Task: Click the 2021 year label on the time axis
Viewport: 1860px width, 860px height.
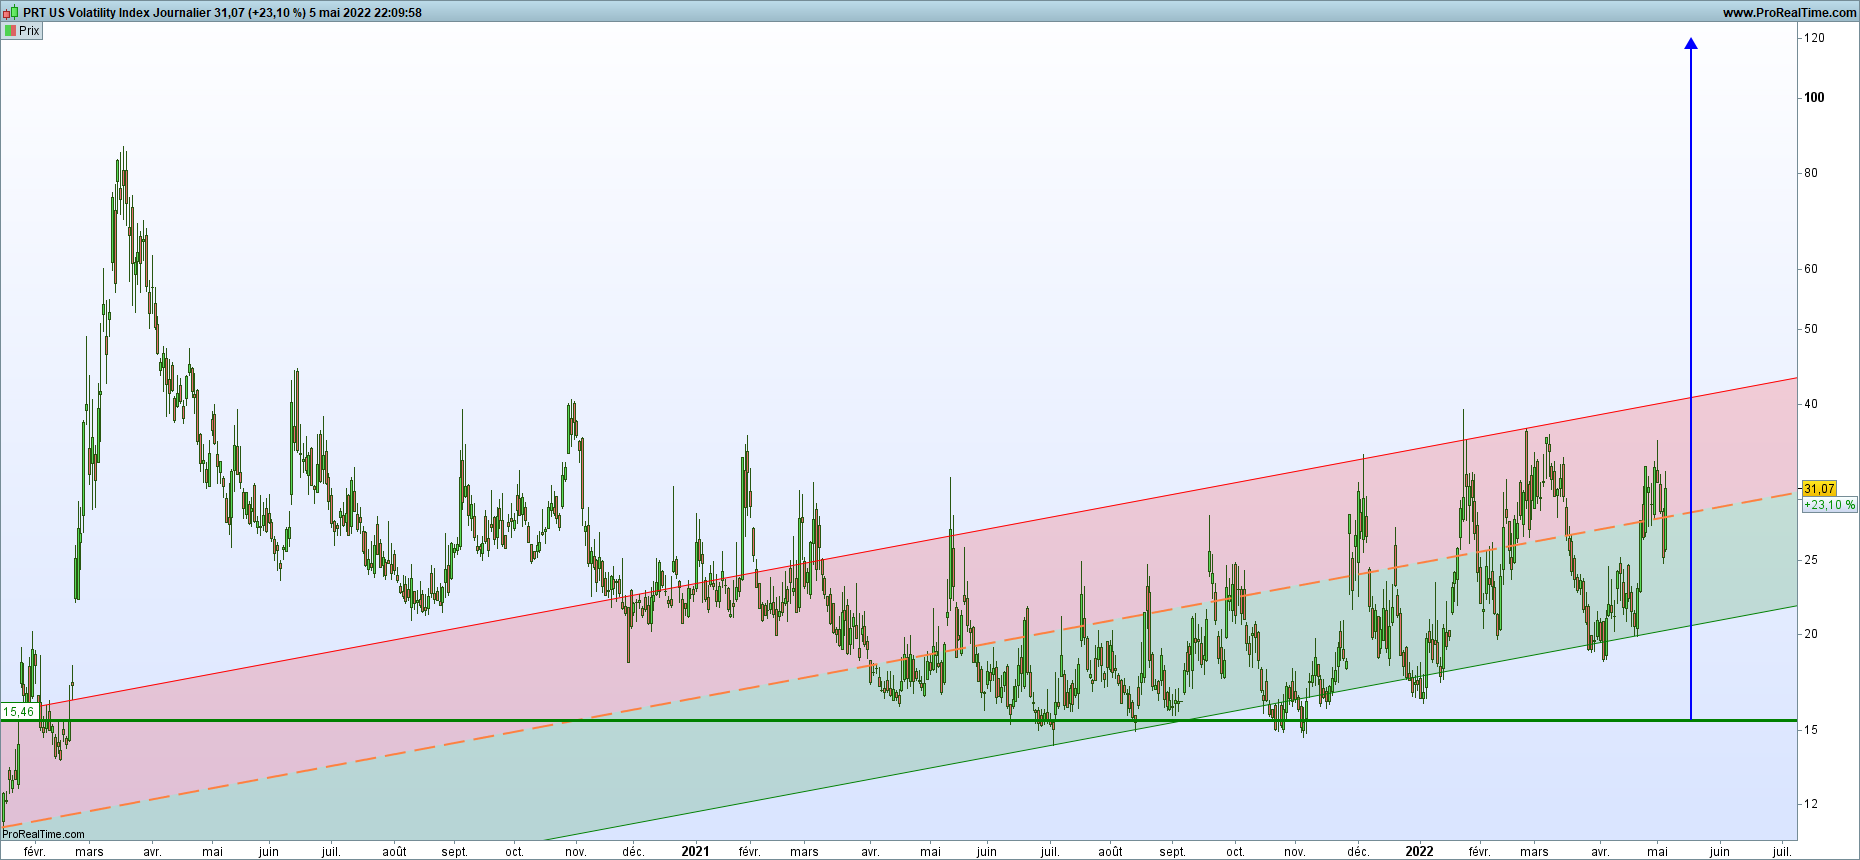Action: pos(695,852)
